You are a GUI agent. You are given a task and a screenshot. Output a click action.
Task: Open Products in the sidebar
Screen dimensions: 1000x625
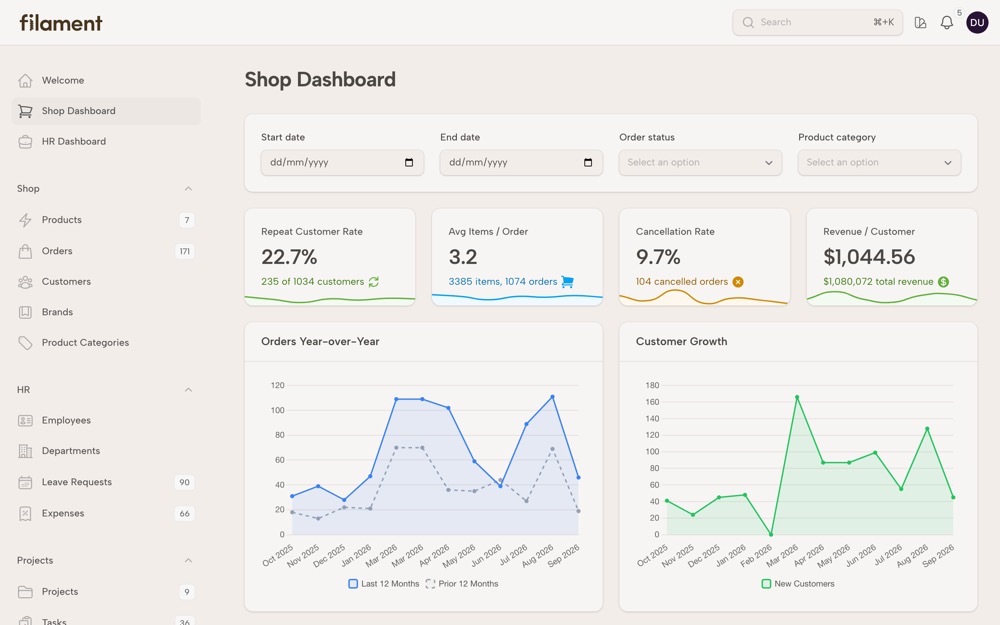(62, 220)
